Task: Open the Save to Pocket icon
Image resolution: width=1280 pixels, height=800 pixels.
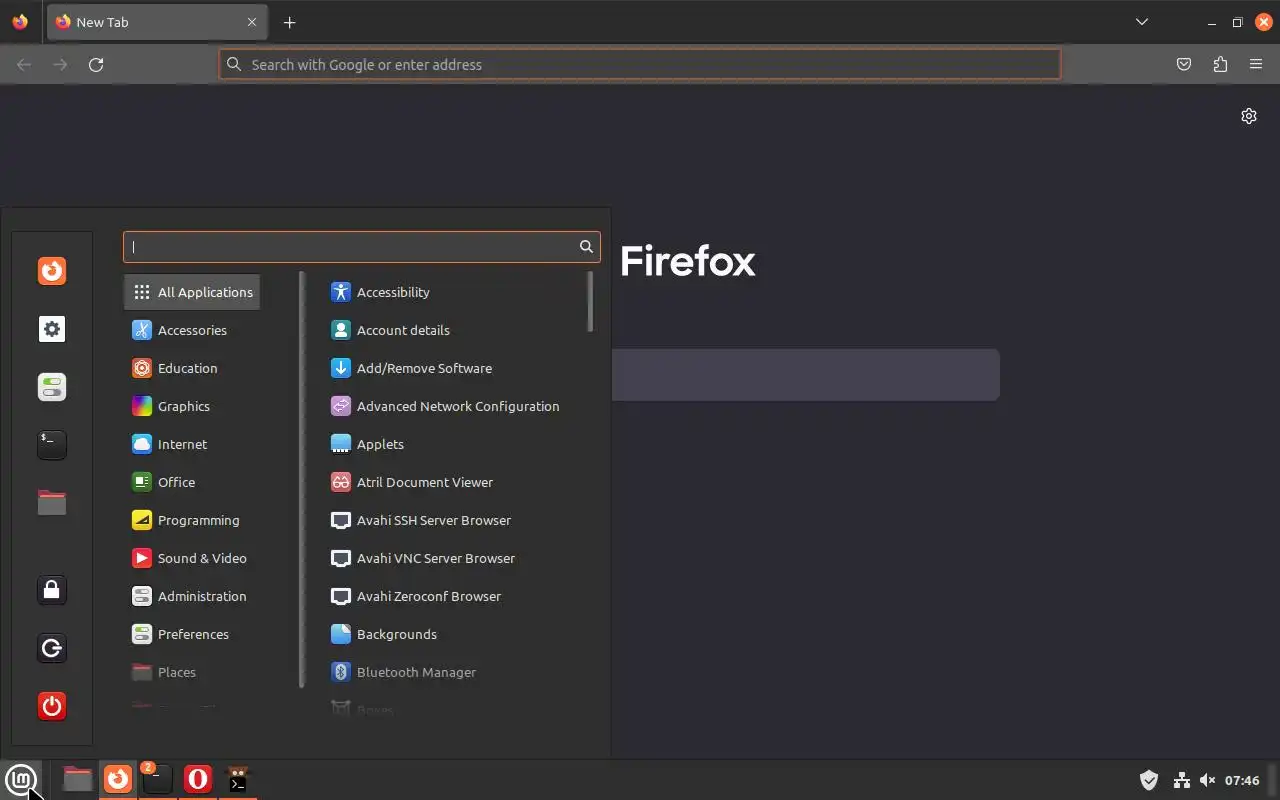Action: 1184,64
